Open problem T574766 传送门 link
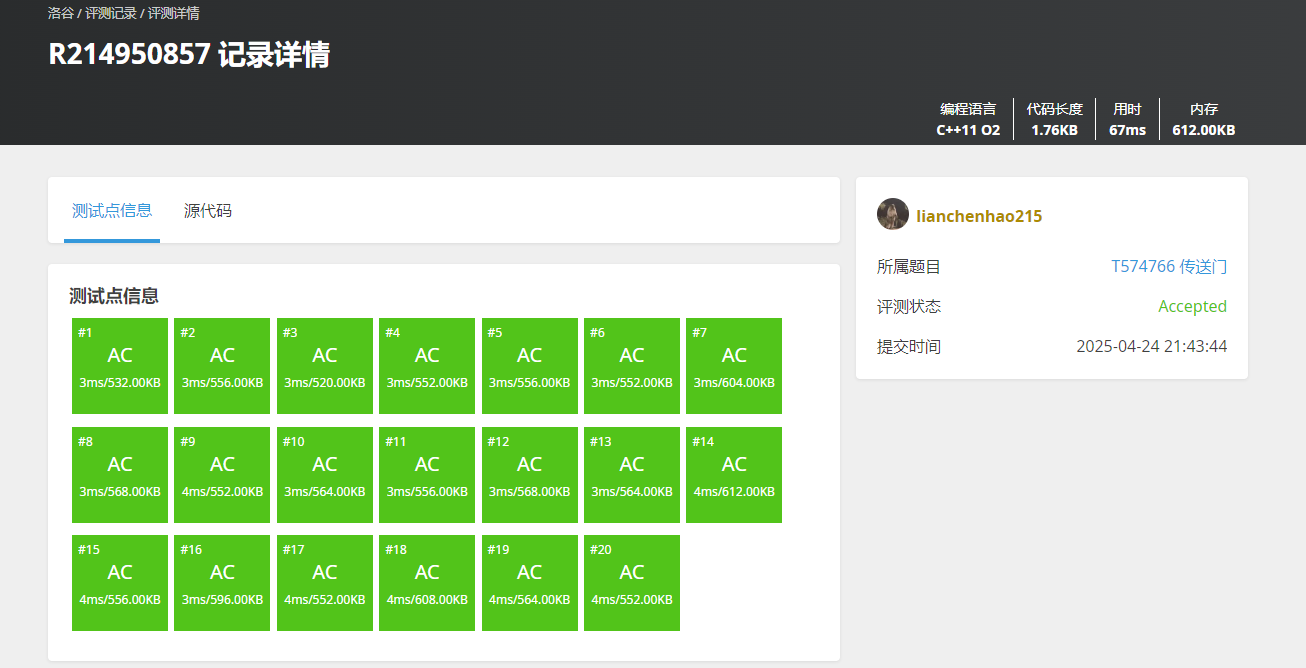 [1168, 267]
